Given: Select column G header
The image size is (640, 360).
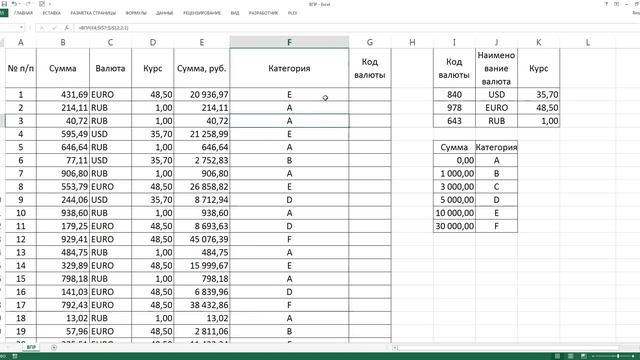Looking at the screenshot, I should (370, 42).
